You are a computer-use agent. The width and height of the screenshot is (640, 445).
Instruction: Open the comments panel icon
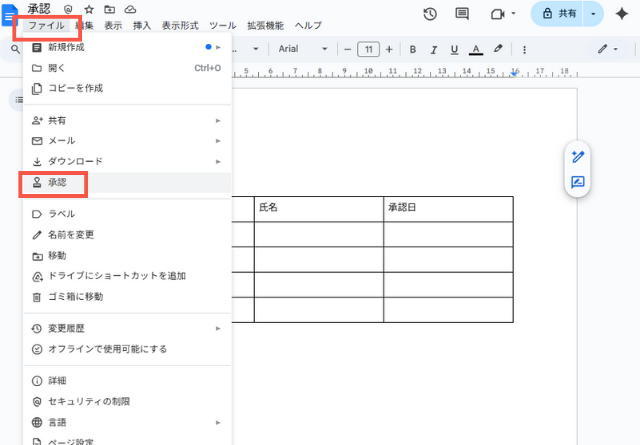[x=461, y=14]
